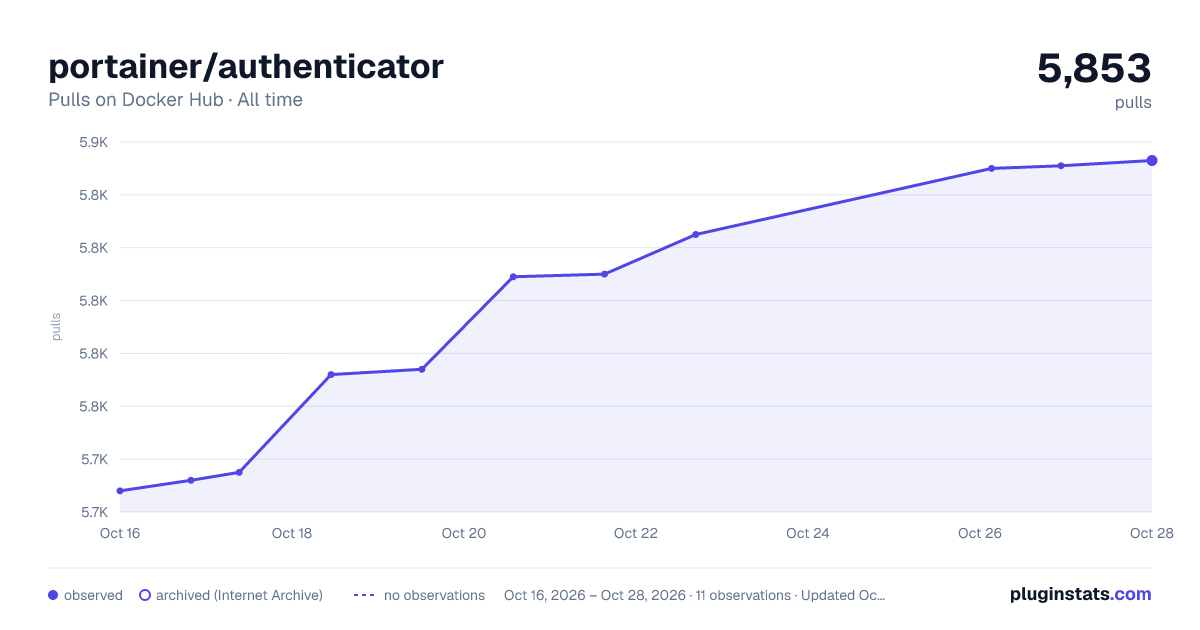Click the "pulls" label under 5,853
The width and height of the screenshot is (1200, 630).
tap(1133, 103)
